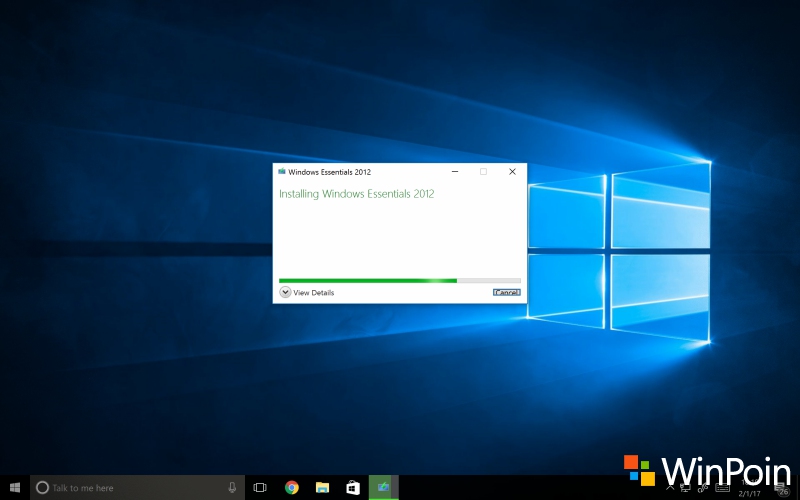Show hidden system tray icons

(670, 488)
